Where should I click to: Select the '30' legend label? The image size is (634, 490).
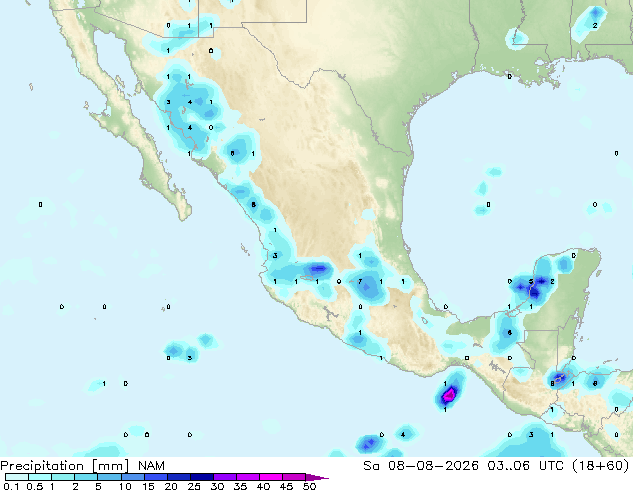[x=217, y=486]
